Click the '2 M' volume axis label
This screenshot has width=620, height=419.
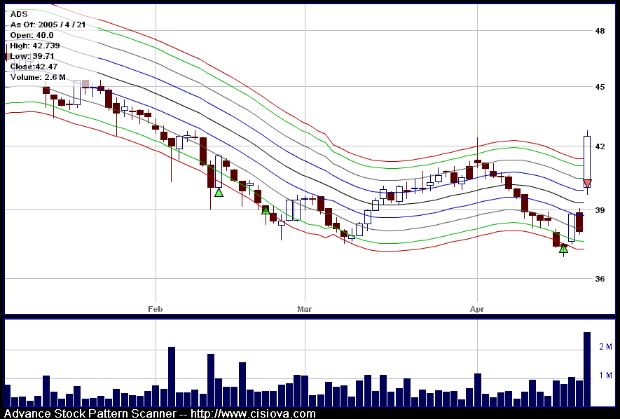pos(606,347)
